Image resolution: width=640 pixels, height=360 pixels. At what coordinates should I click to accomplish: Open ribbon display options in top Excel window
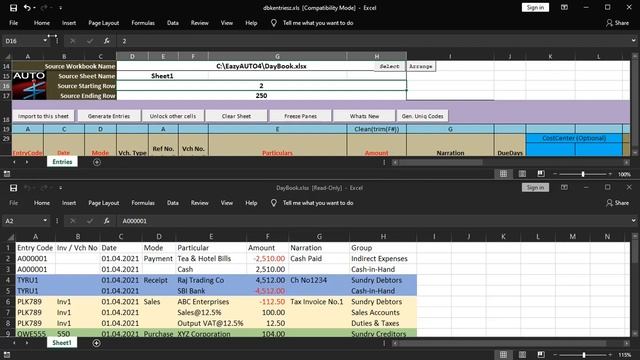tap(564, 7)
